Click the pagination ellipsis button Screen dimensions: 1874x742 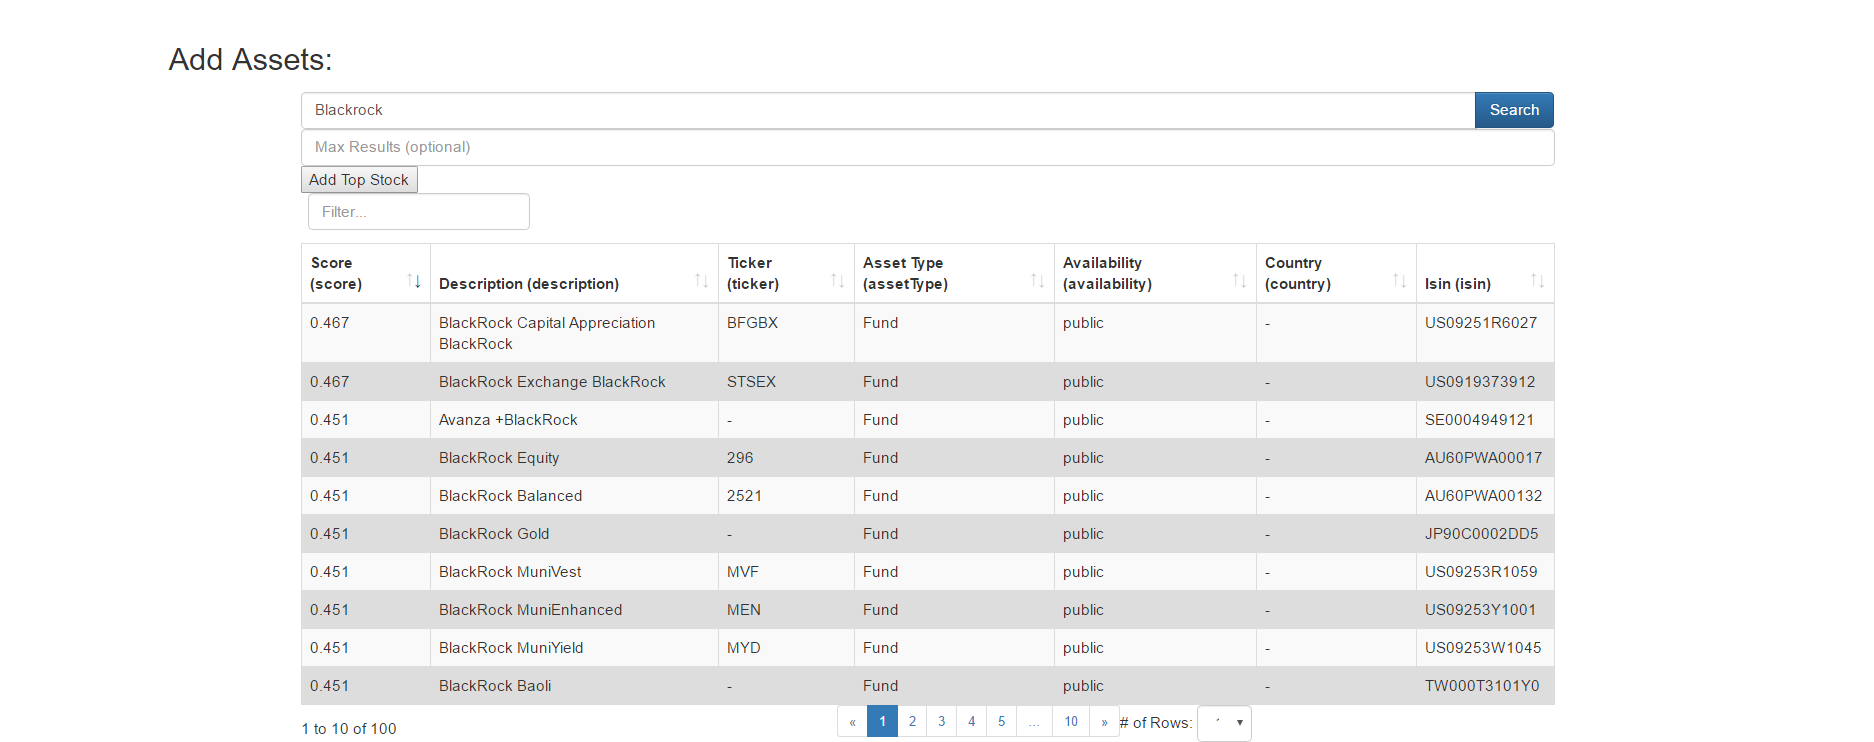coord(1034,721)
